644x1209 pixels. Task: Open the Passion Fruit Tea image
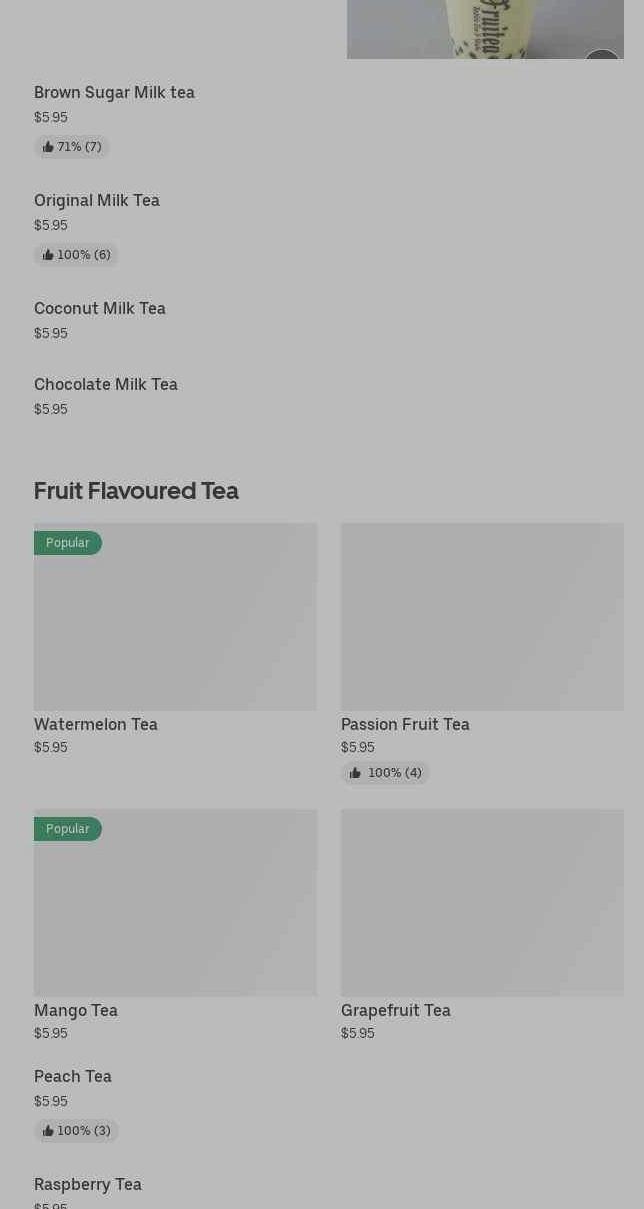click(482, 616)
